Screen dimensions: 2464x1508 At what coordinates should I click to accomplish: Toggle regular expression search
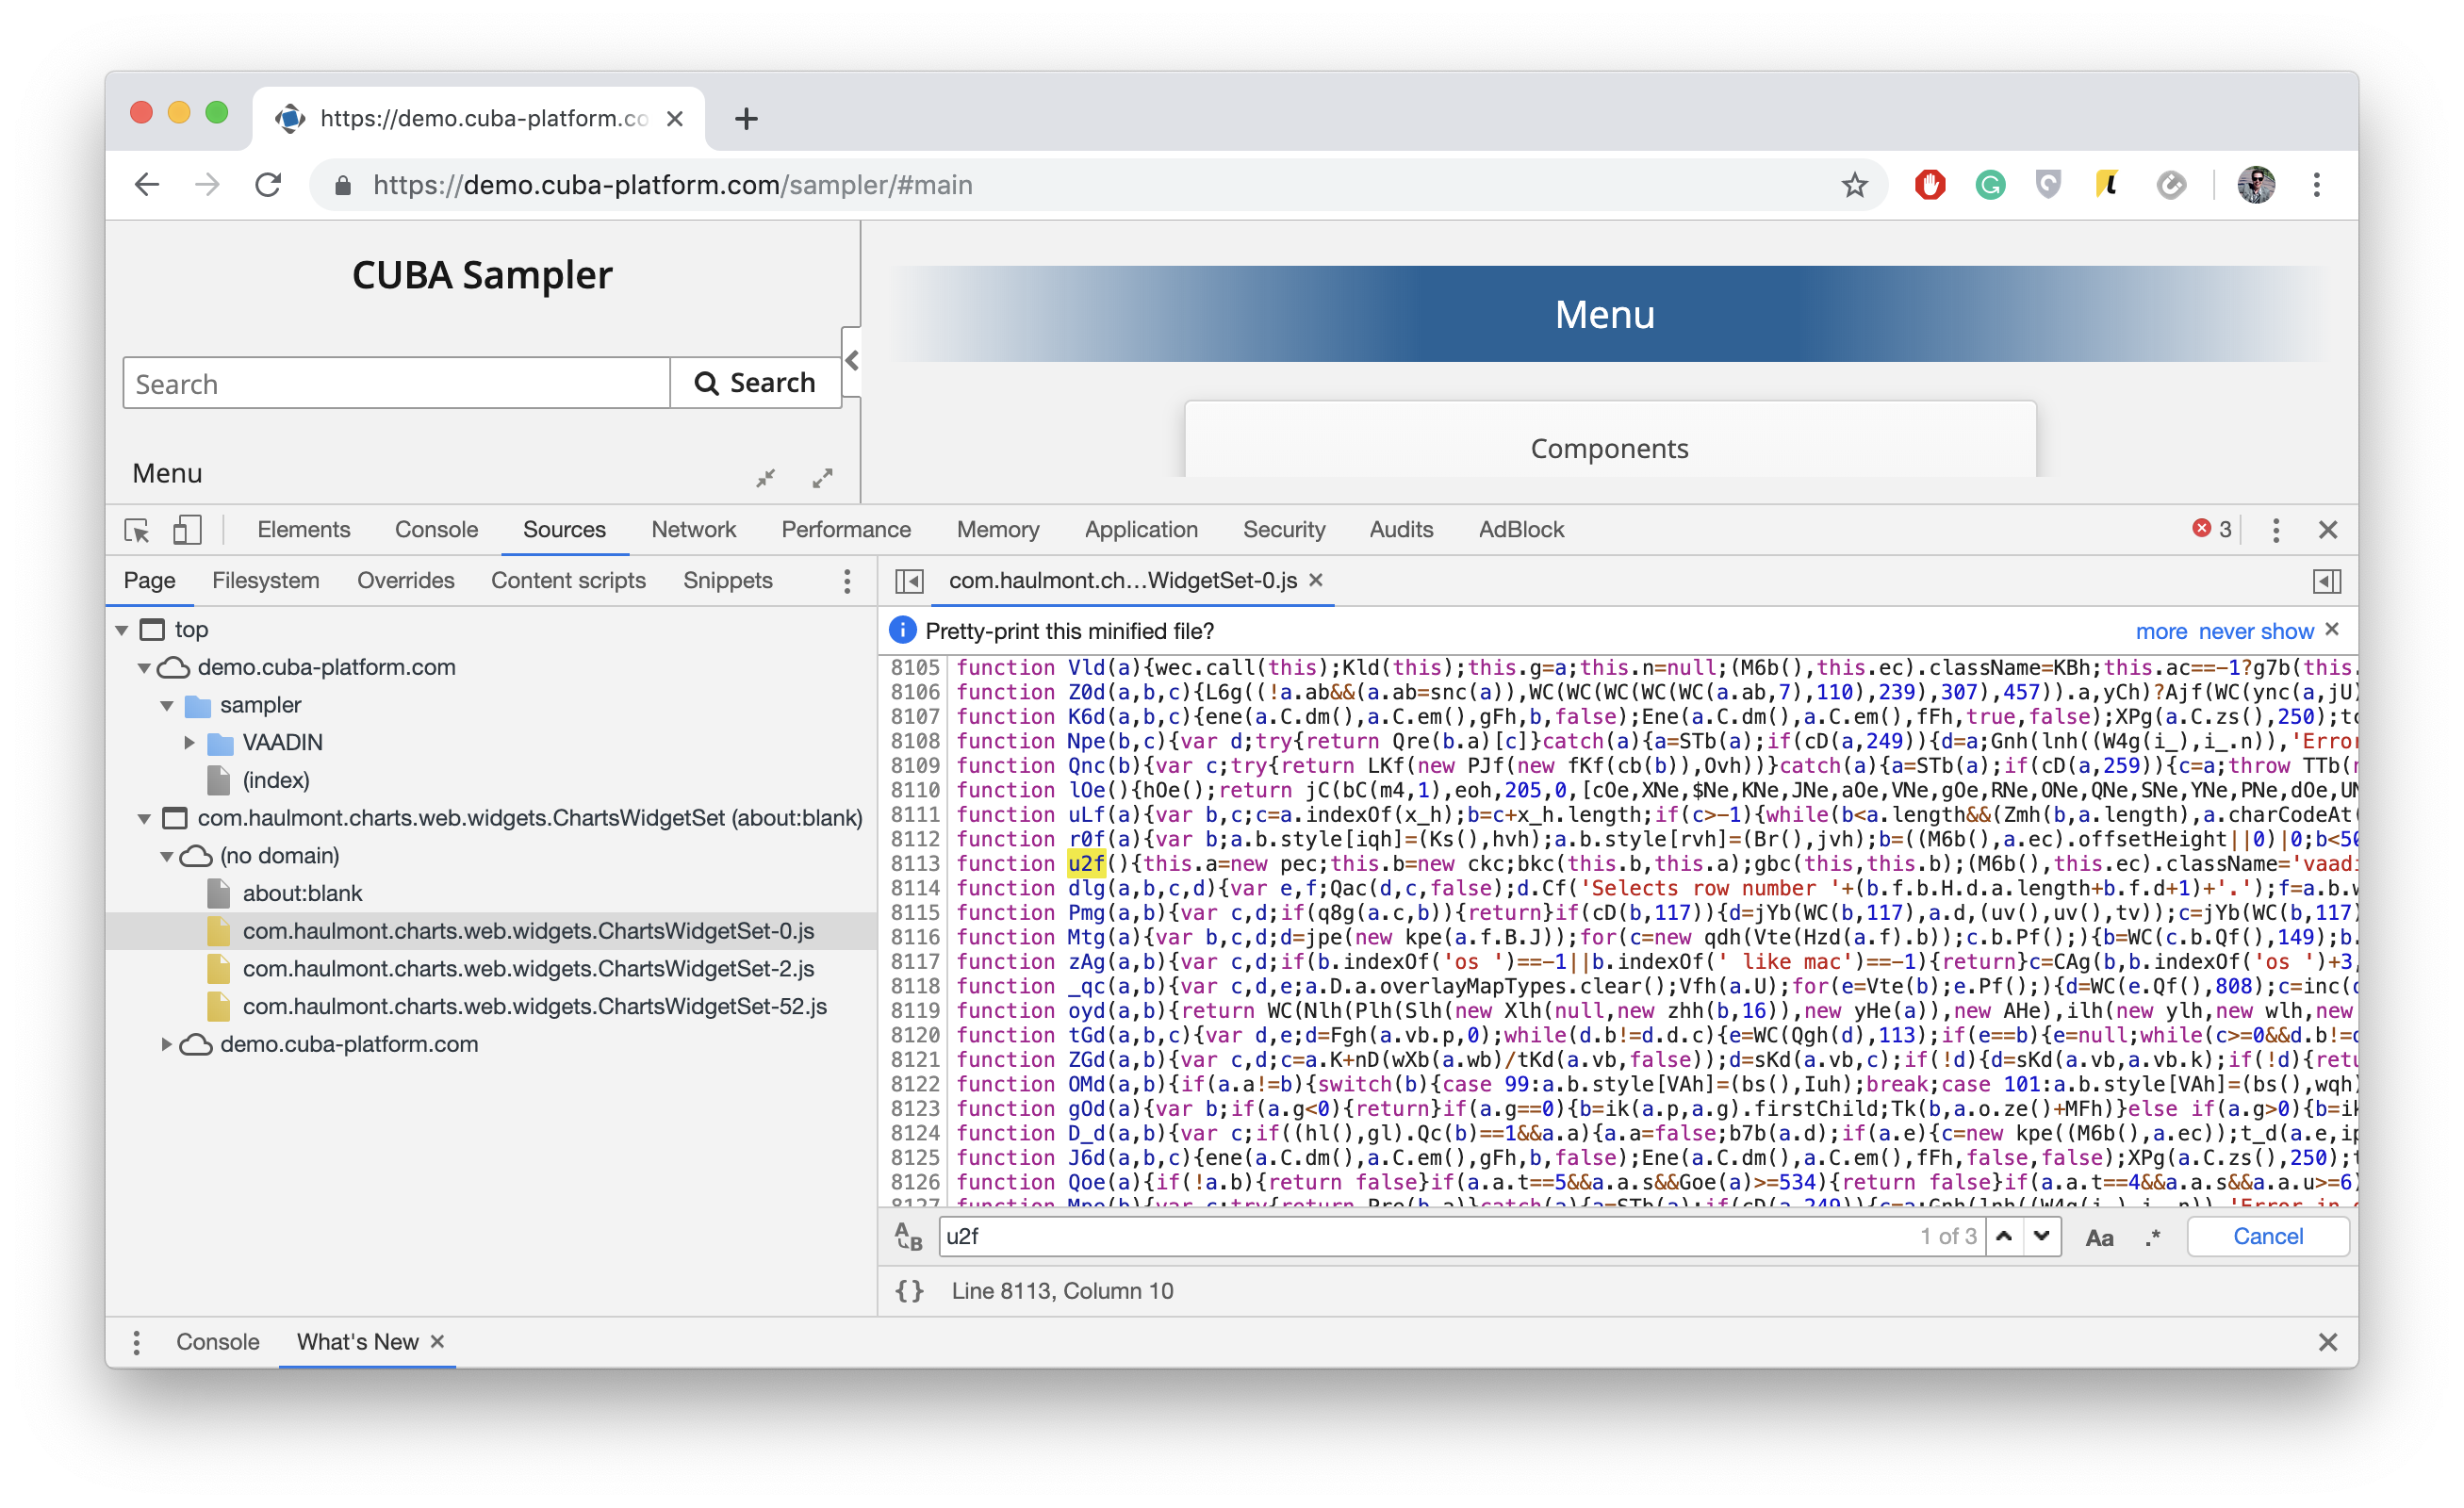click(2152, 1238)
